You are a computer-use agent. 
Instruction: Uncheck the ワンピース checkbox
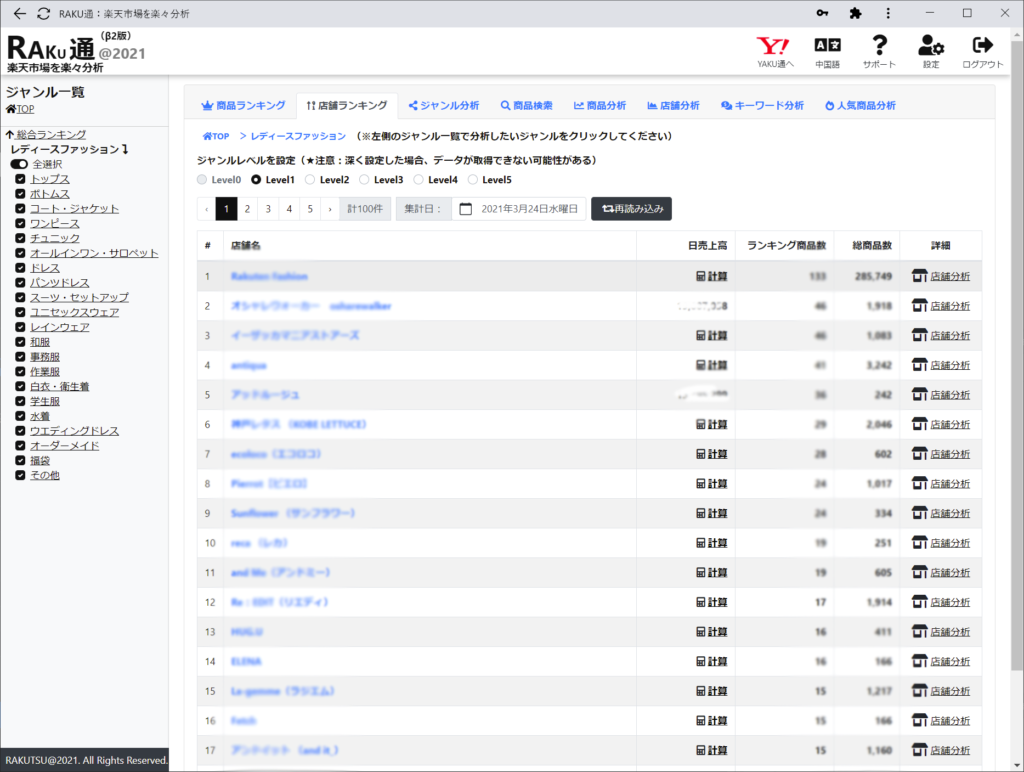(20, 223)
